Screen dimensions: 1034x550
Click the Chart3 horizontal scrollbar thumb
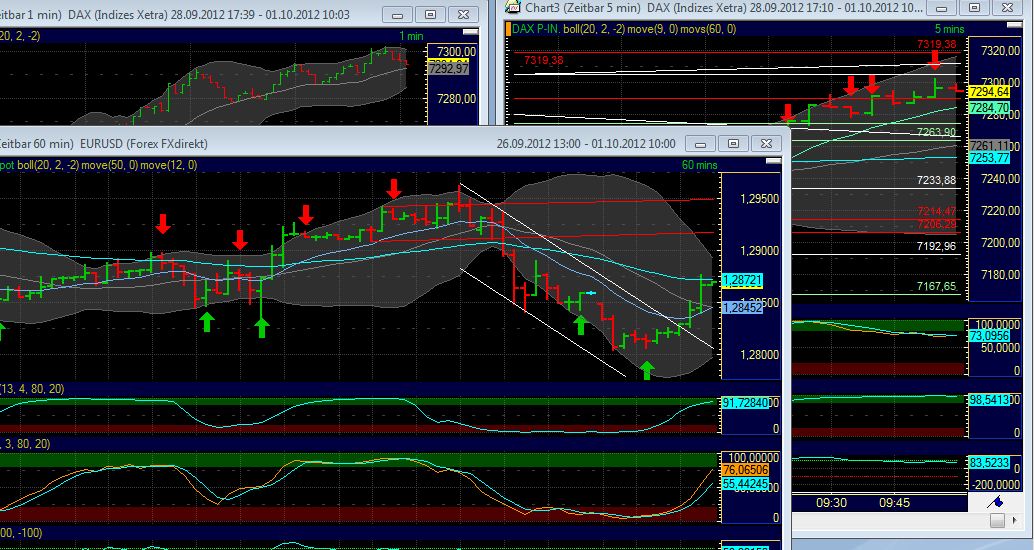(998, 521)
